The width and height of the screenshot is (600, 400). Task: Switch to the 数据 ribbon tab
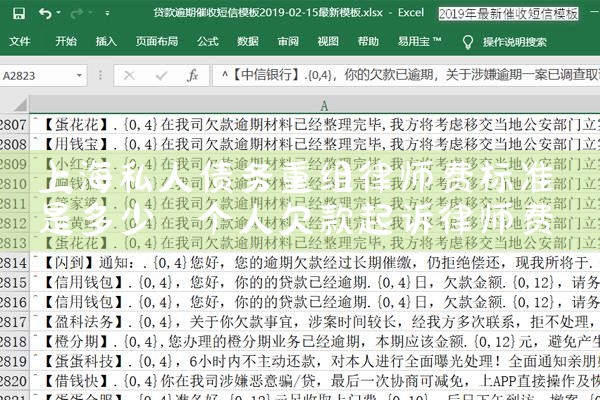[248, 41]
